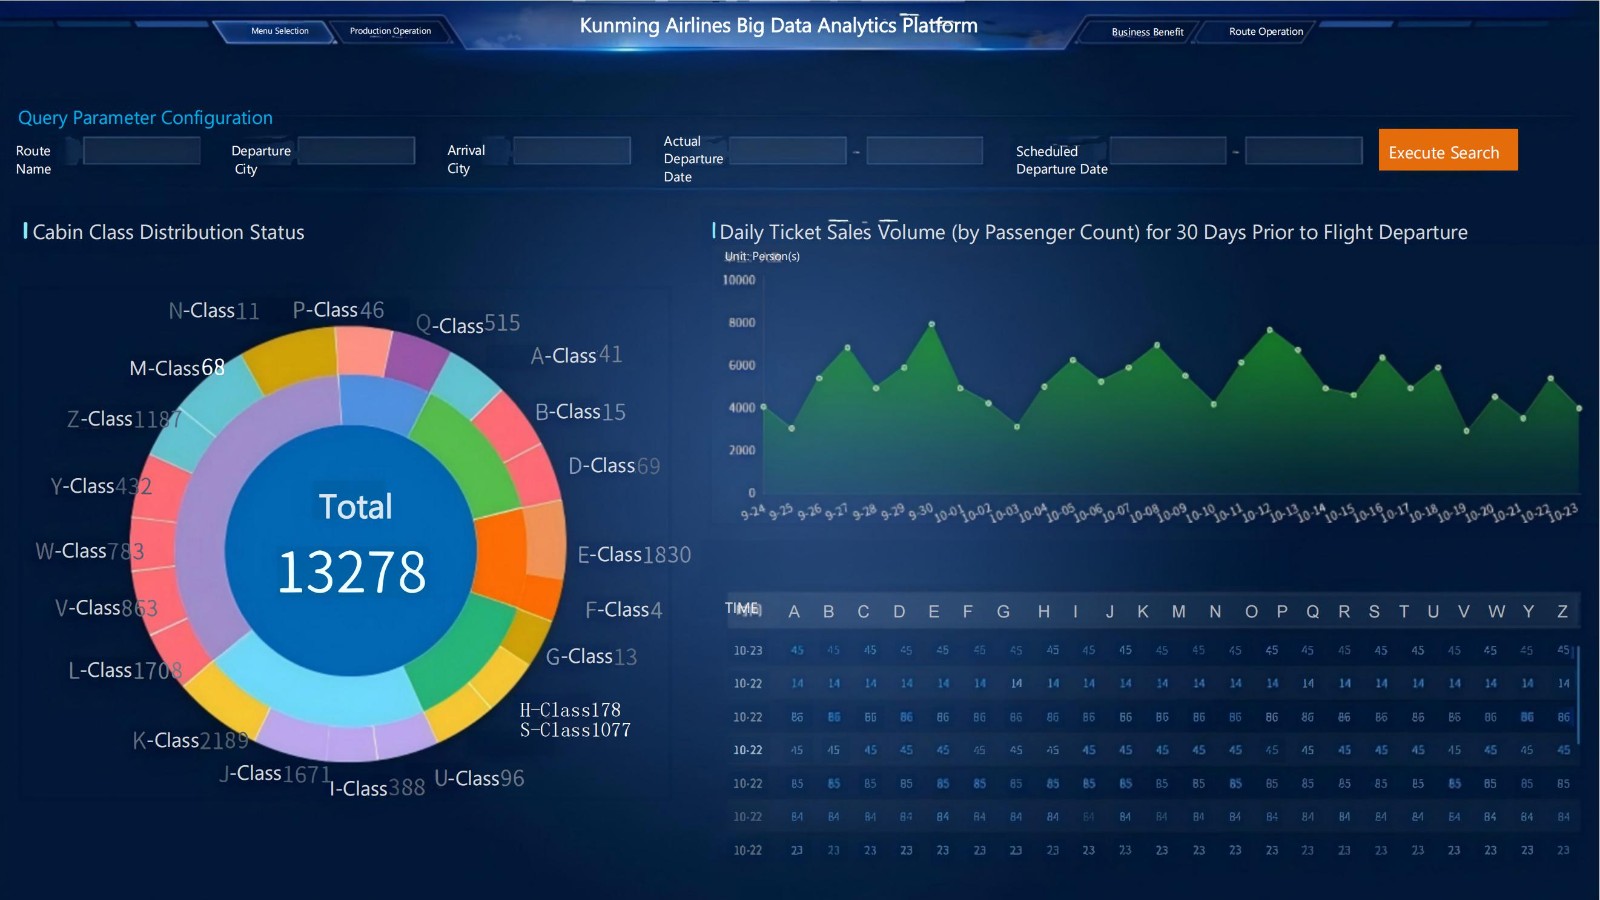Select the E-Class 1830 label
The width and height of the screenshot is (1600, 900).
point(634,555)
